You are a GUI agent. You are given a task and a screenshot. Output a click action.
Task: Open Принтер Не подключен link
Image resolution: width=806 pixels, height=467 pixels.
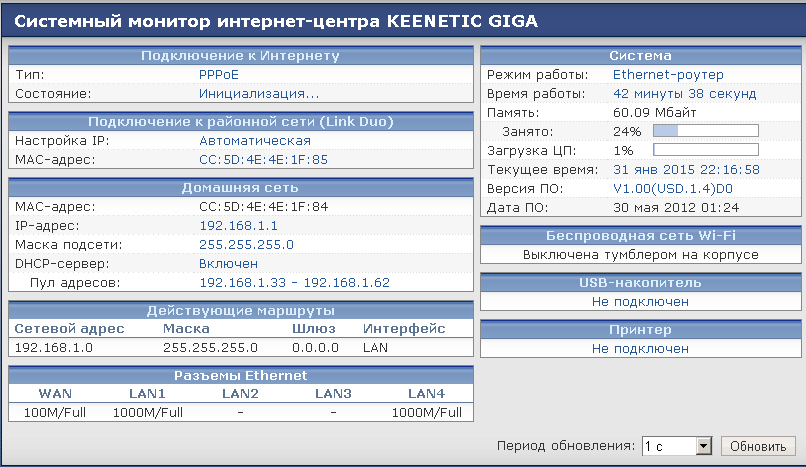coord(640,349)
